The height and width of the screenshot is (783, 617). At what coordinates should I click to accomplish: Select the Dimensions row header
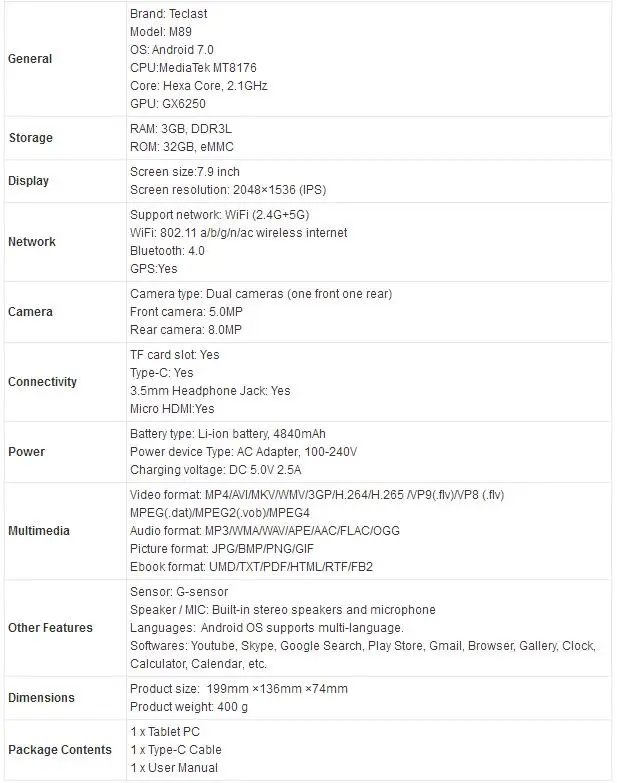pos(41,698)
